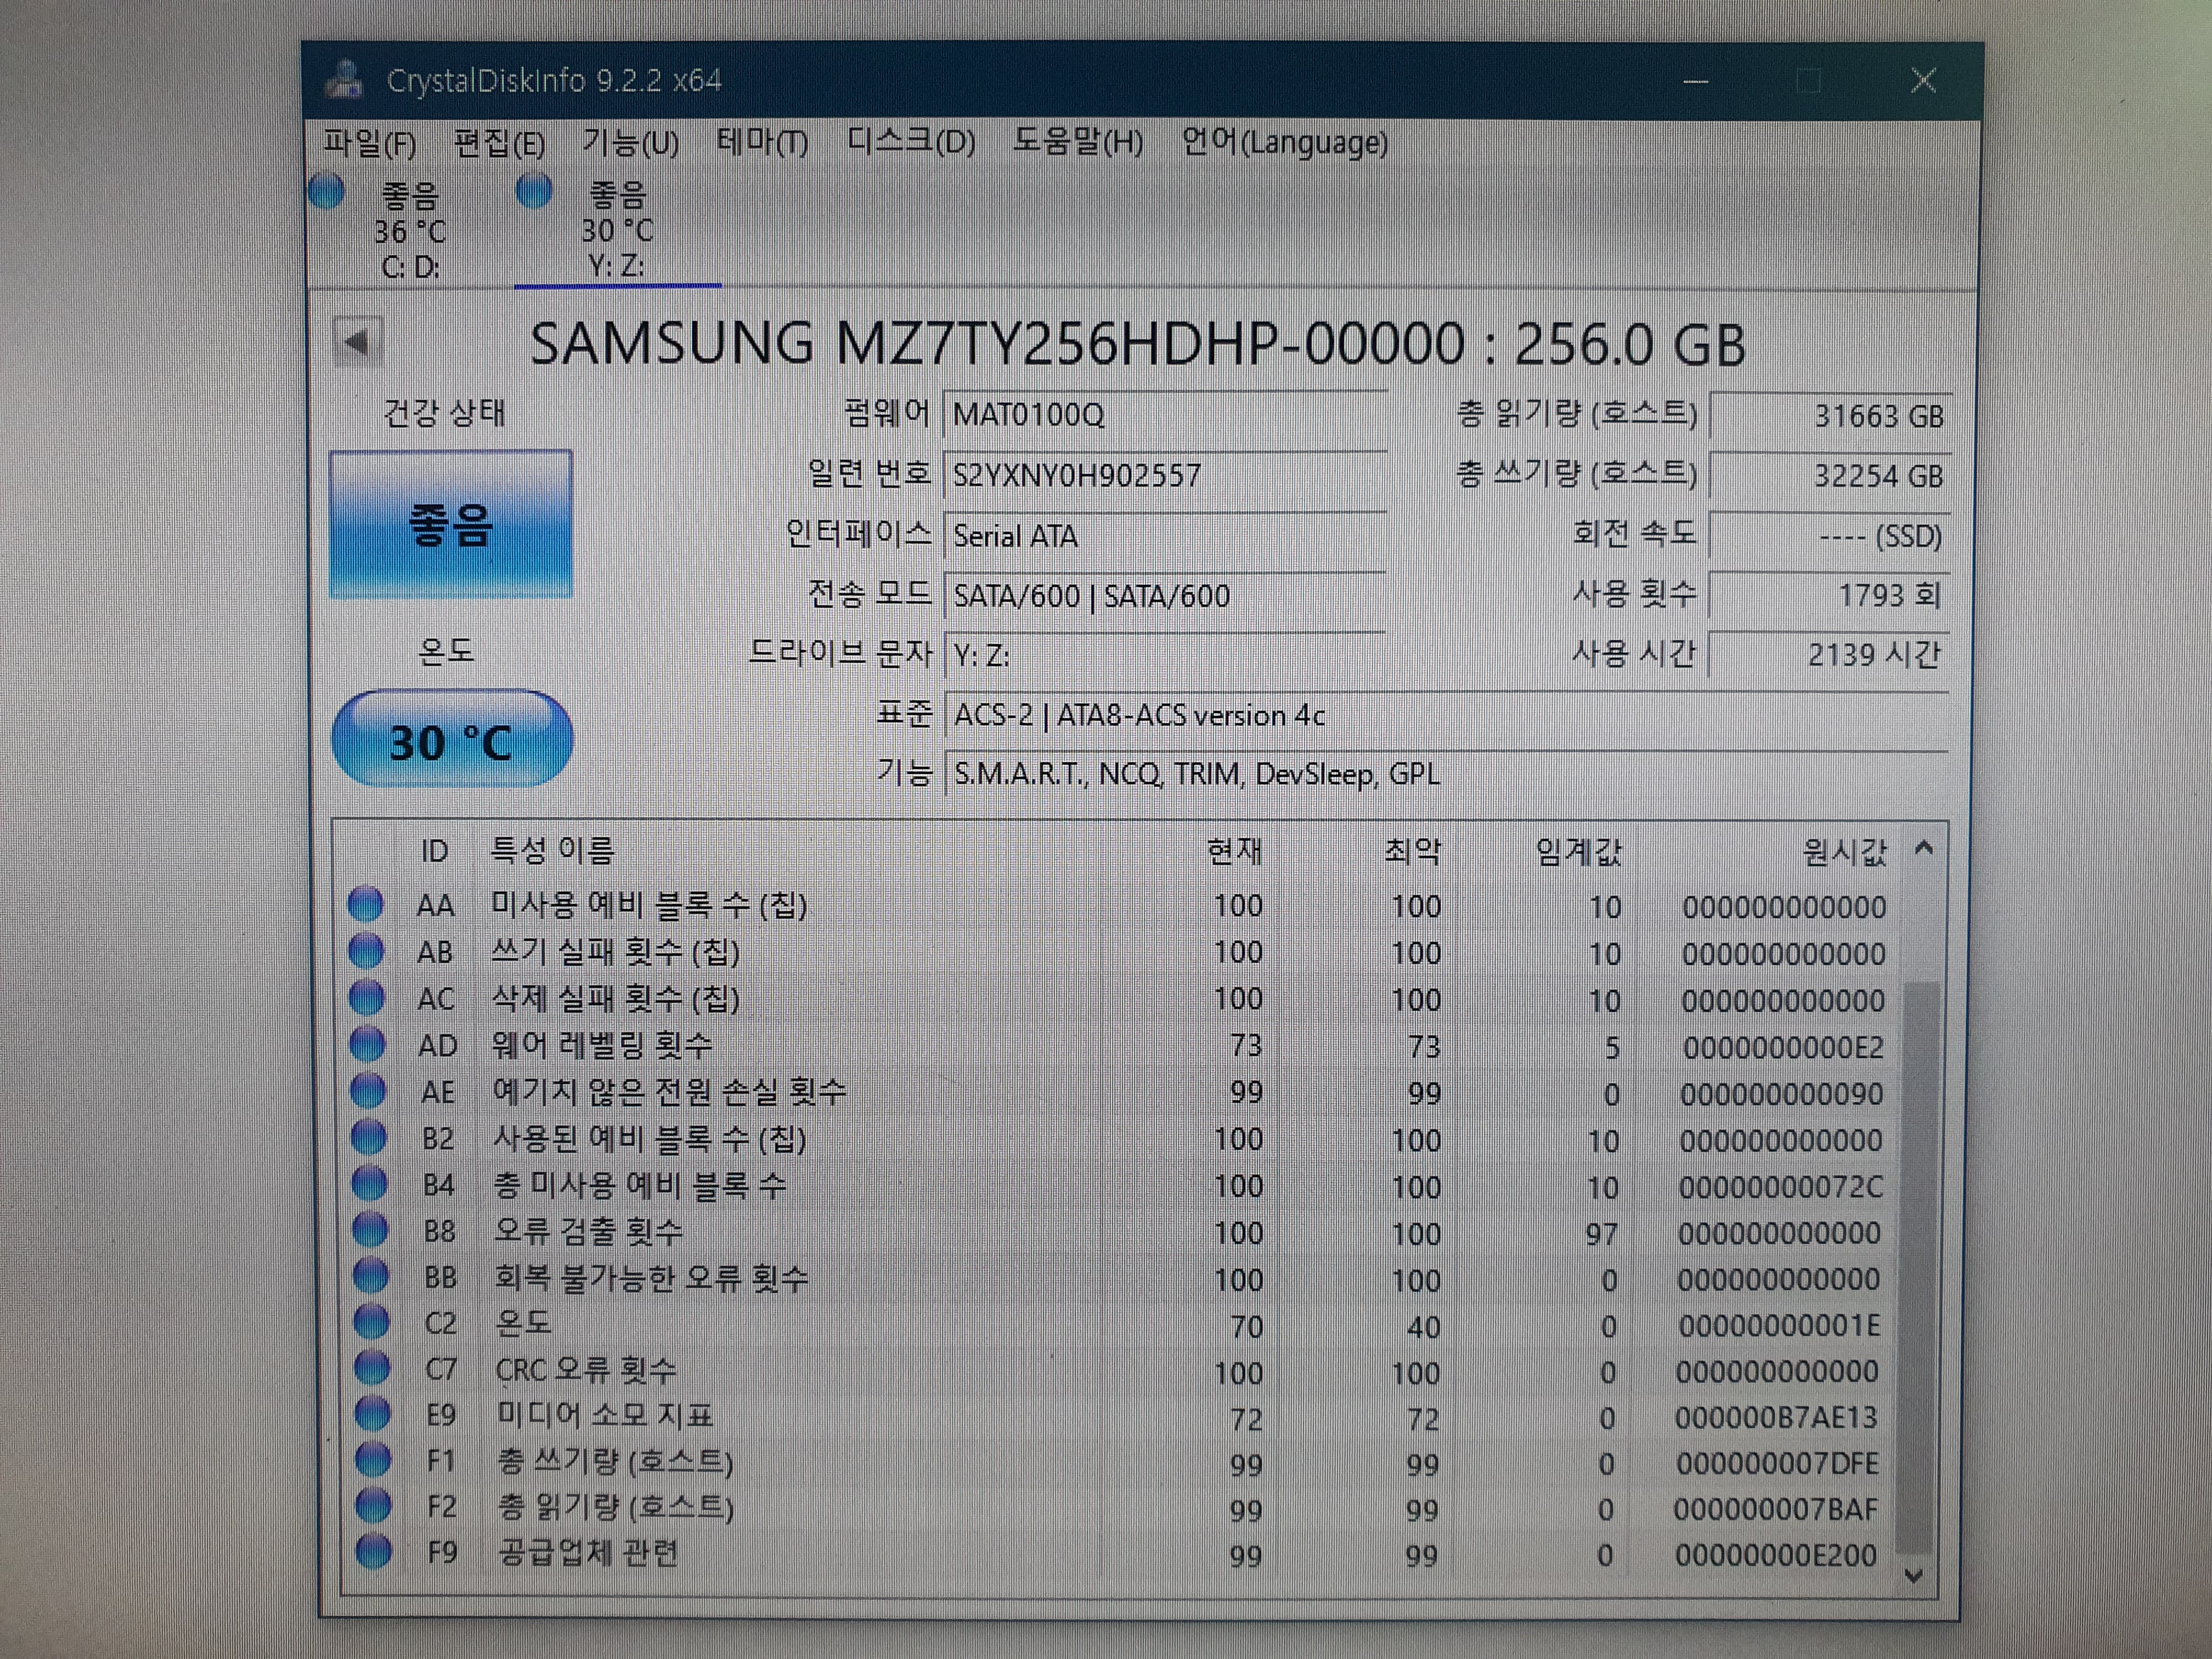The width and height of the screenshot is (2212, 1659).
Task: Click the serial number field S2YXNY0H902557
Action: pyautogui.click(x=1164, y=475)
